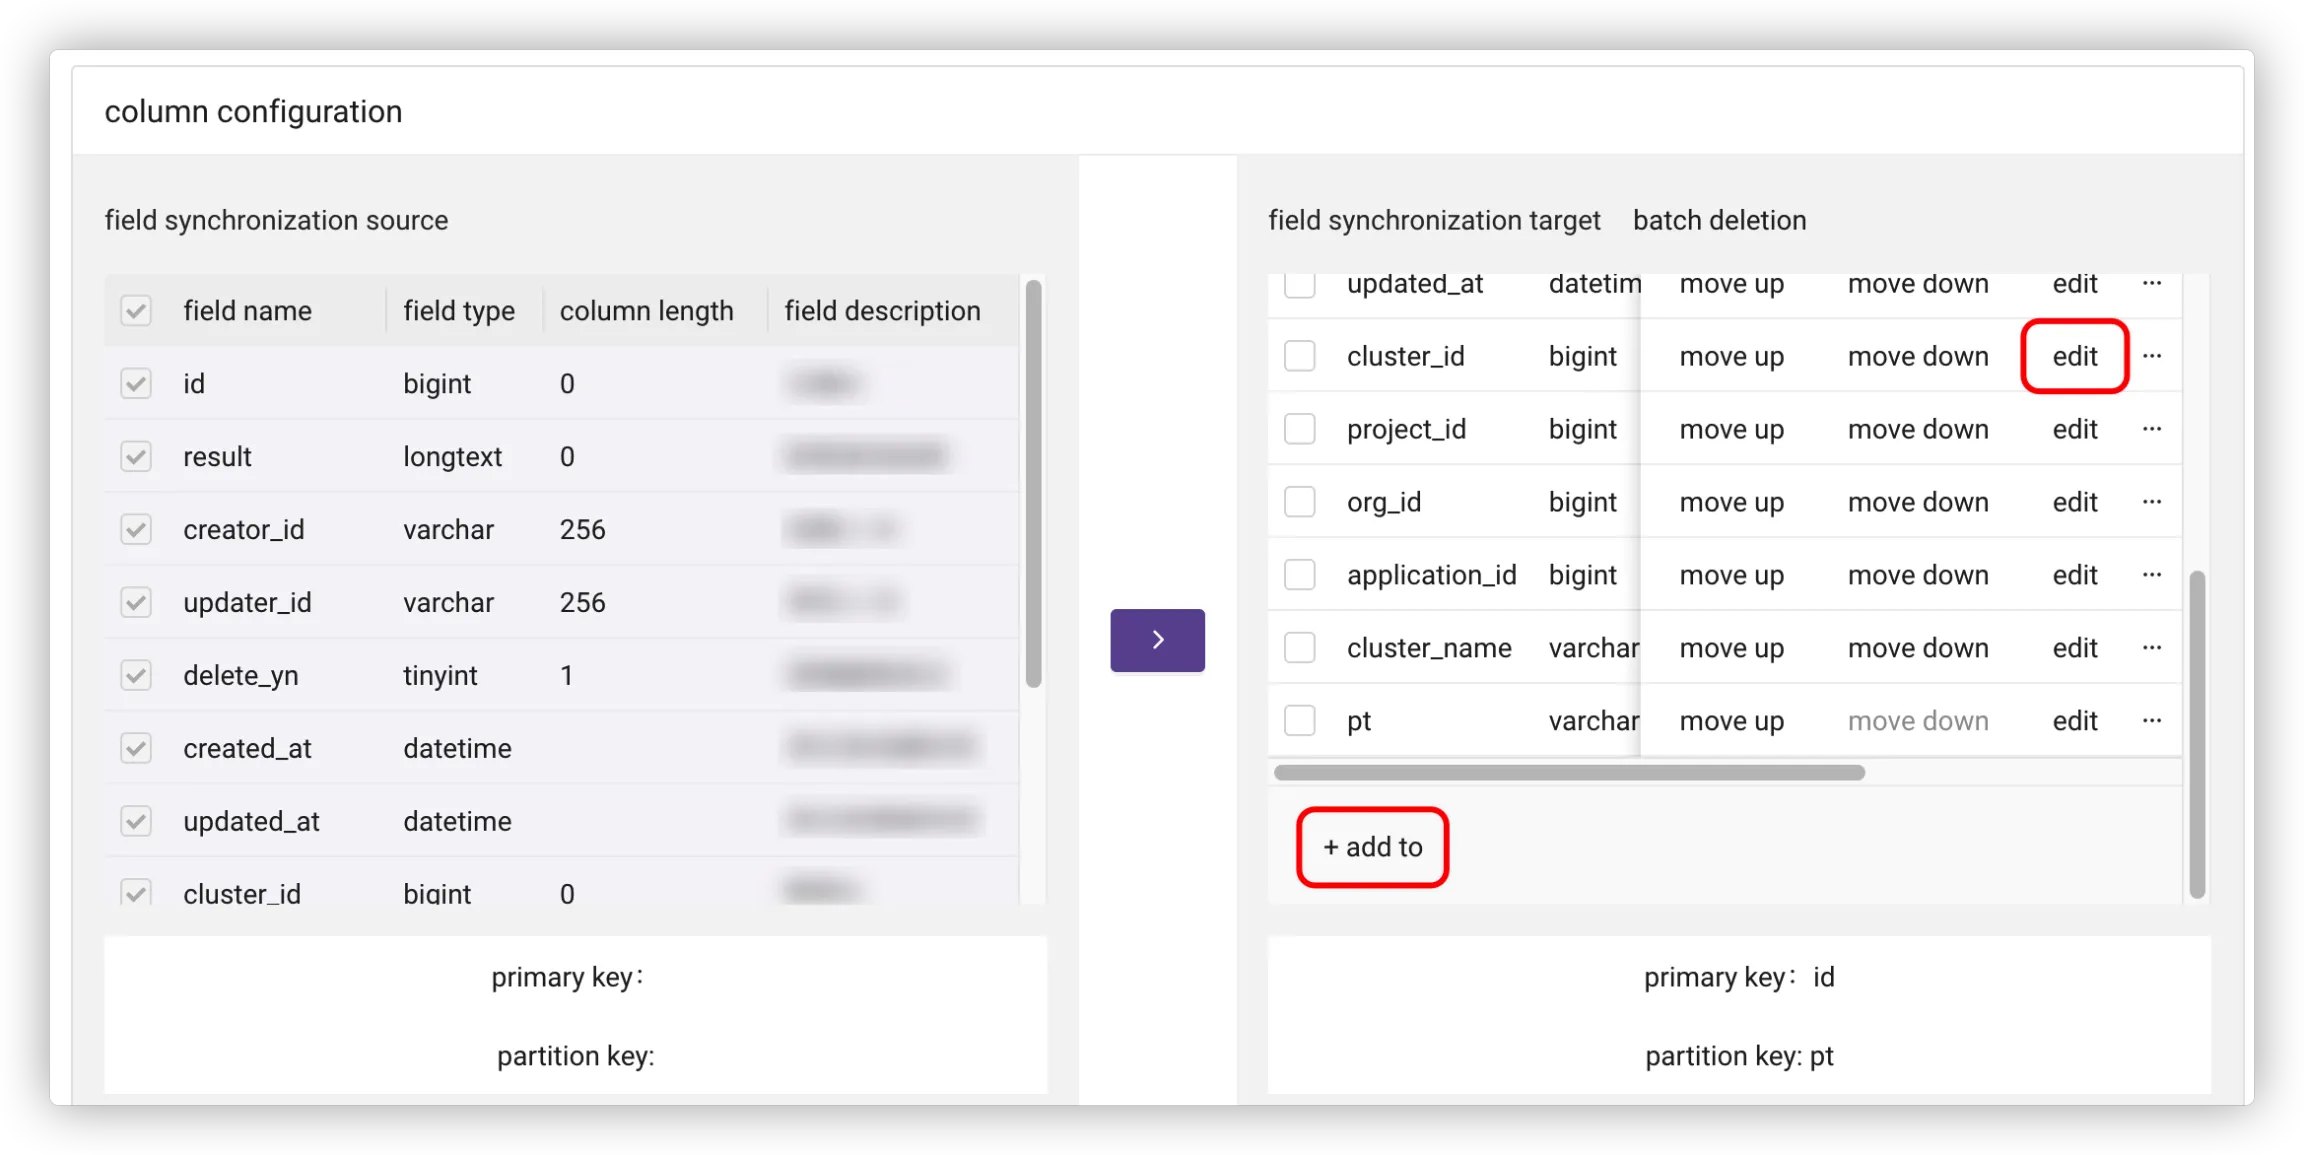Click edit for the pt field
The image size is (2304, 1155).
pos(2074,721)
